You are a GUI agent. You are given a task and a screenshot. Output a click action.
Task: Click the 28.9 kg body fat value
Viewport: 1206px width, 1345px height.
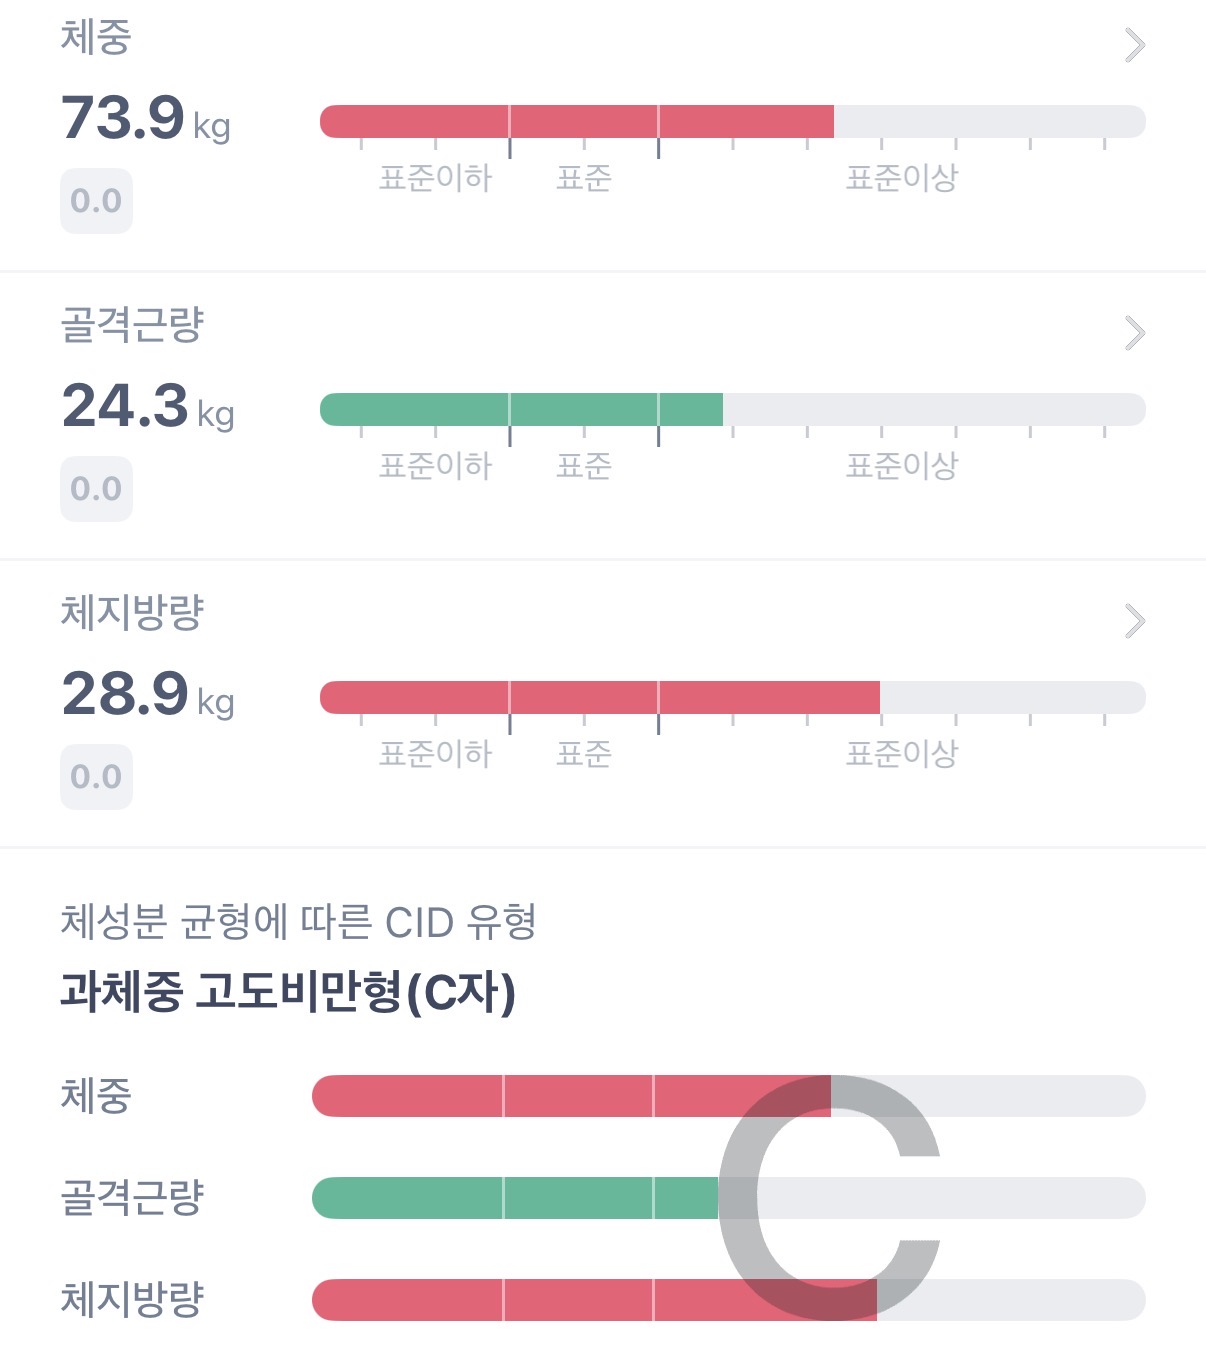[147, 694]
